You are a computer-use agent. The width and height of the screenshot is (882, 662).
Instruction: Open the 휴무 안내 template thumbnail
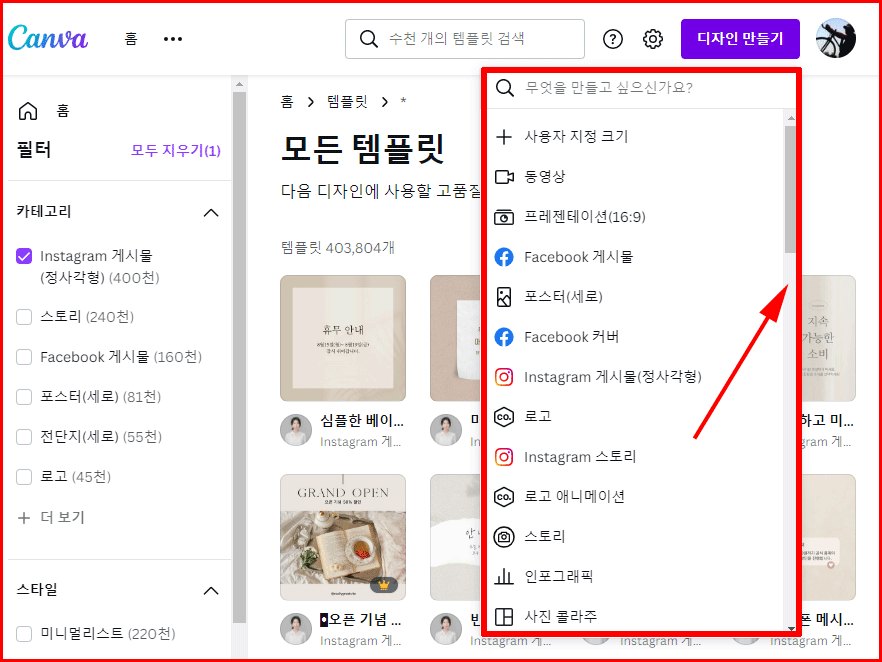[x=343, y=338]
